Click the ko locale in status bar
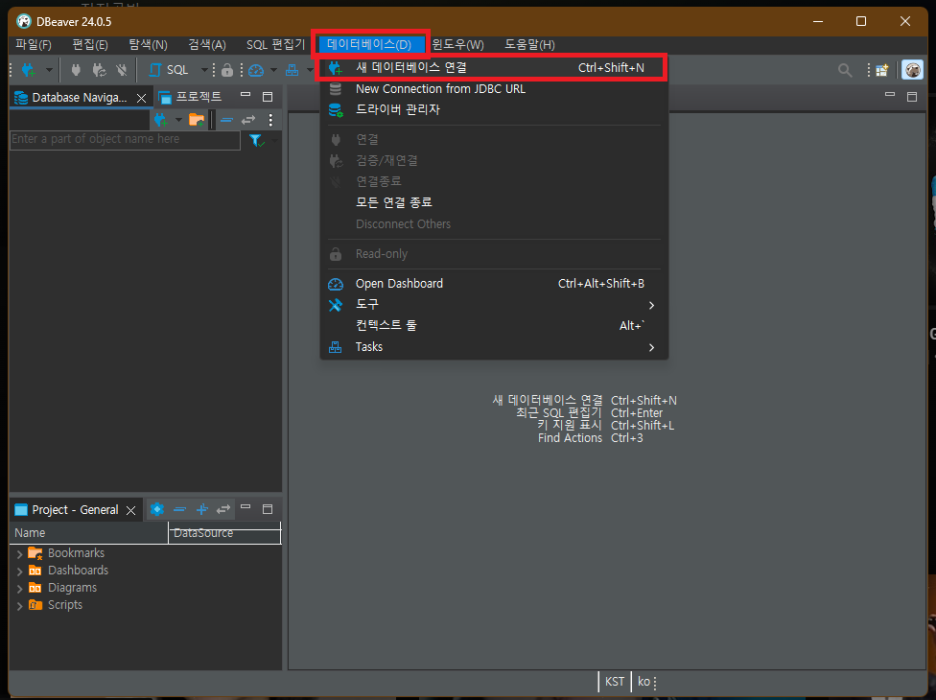 (x=644, y=682)
